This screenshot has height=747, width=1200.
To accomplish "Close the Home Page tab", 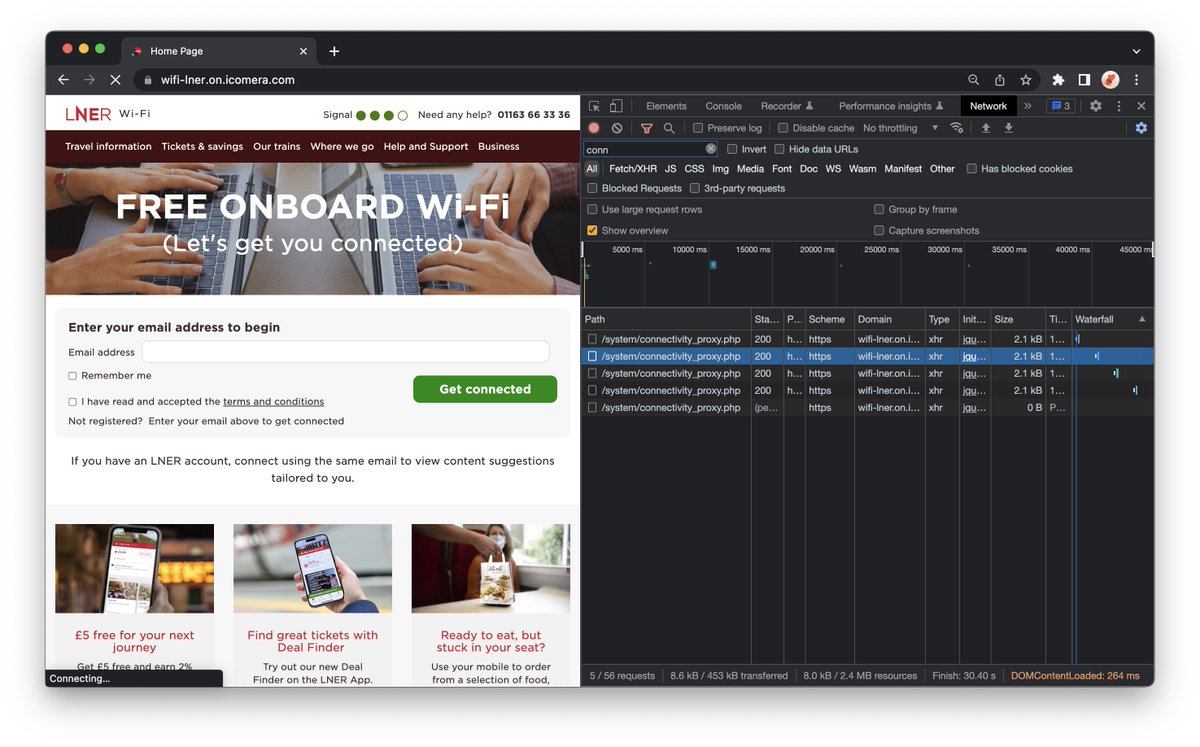I will coord(304,51).
